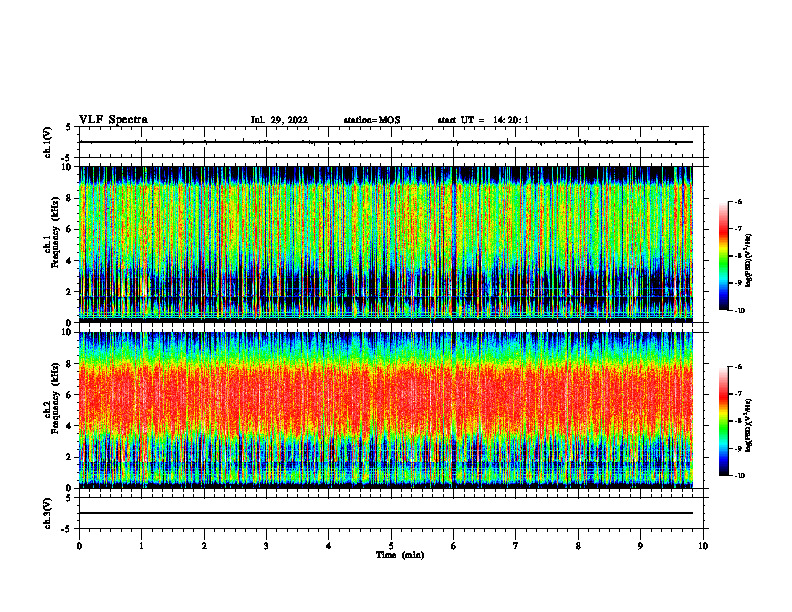Click the ch.1 voltage waveform trace
Viewport: 792px width, 612px height.
point(386,142)
